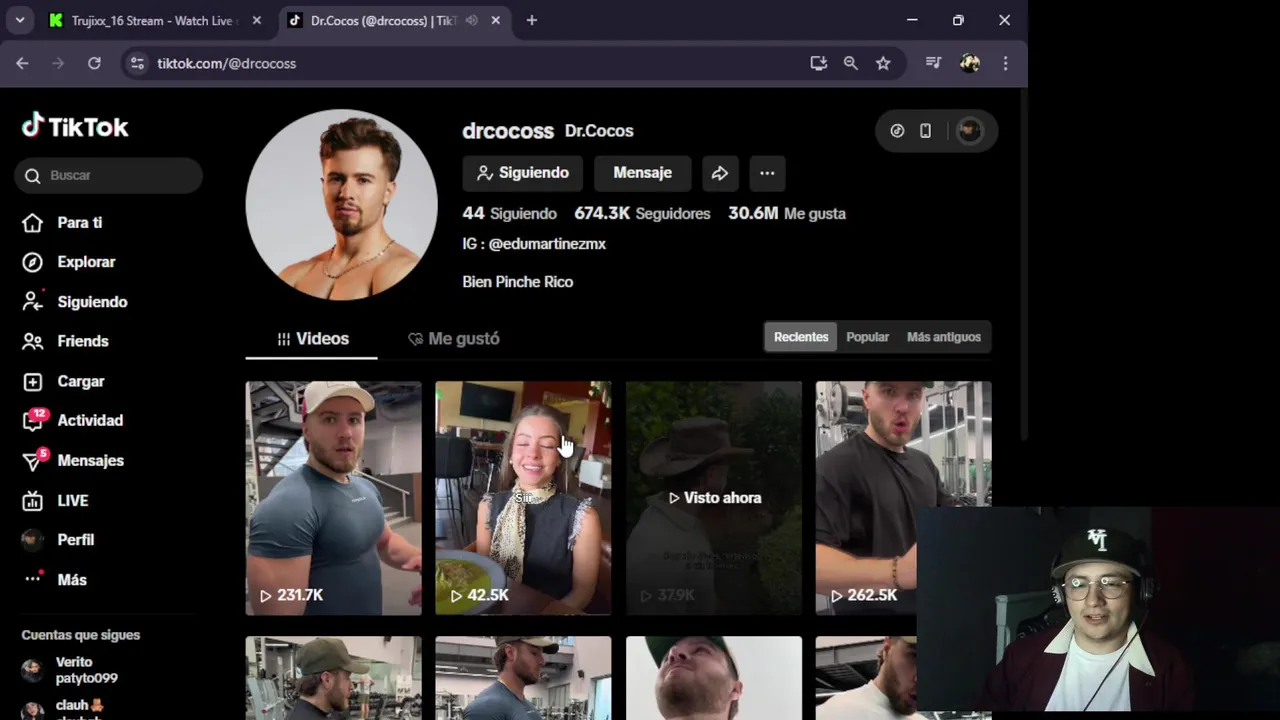
Task: Switch to the Me gustó tab
Action: (x=453, y=339)
